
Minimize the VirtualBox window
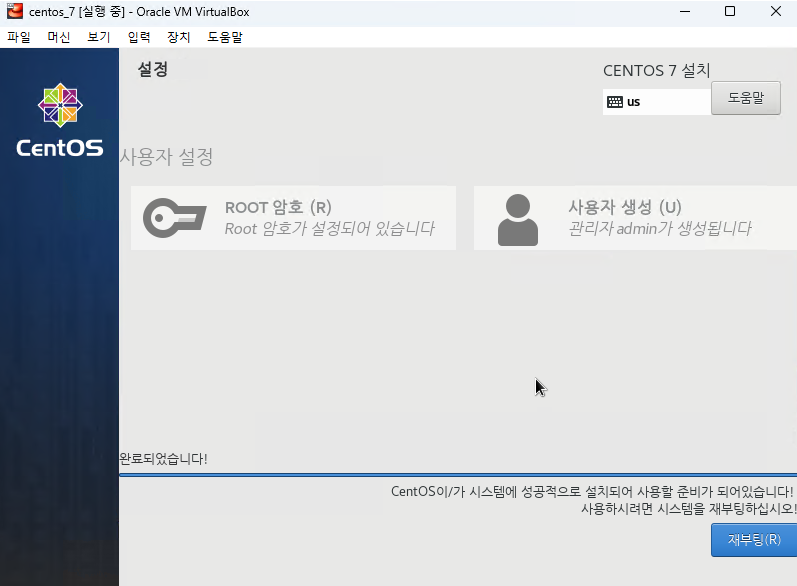[x=685, y=11]
